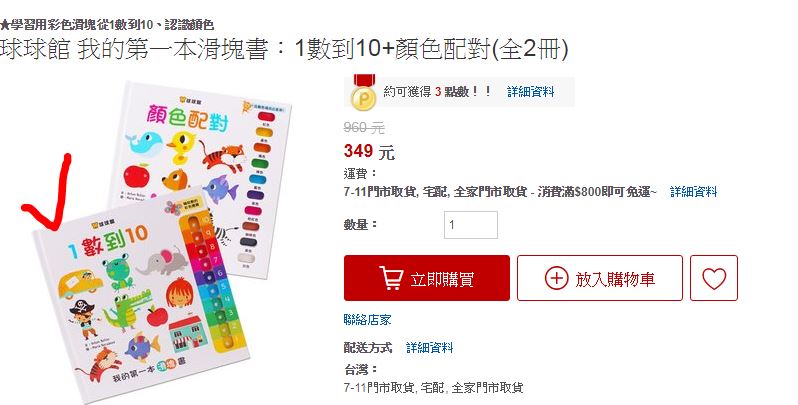
Task: Open 詳細資料 link beside shipping fee
Action: [x=693, y=192]
